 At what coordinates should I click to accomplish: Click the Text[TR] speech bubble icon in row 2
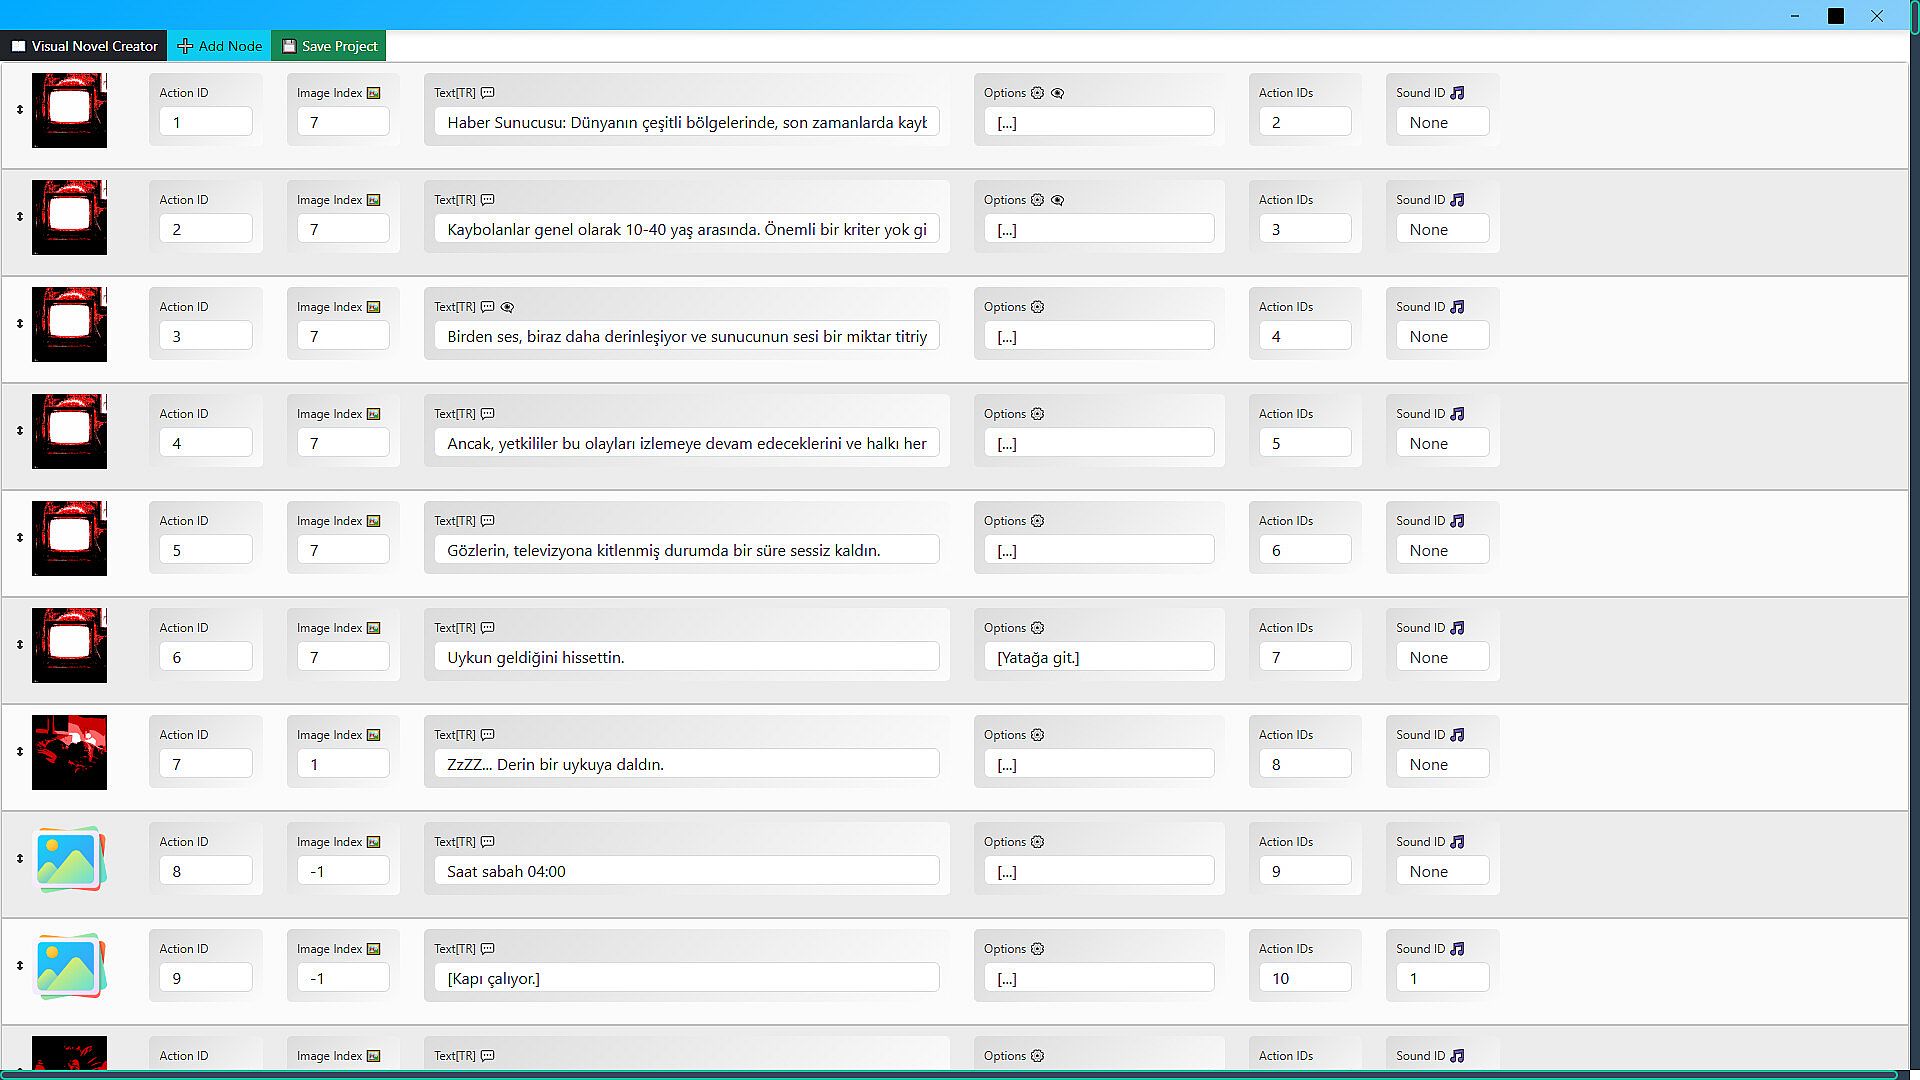click(487, 200)
